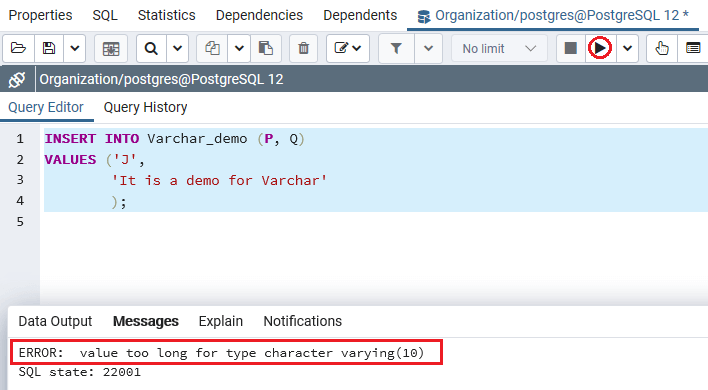
Task: Select the Query Editor tab
Action: 46,107
